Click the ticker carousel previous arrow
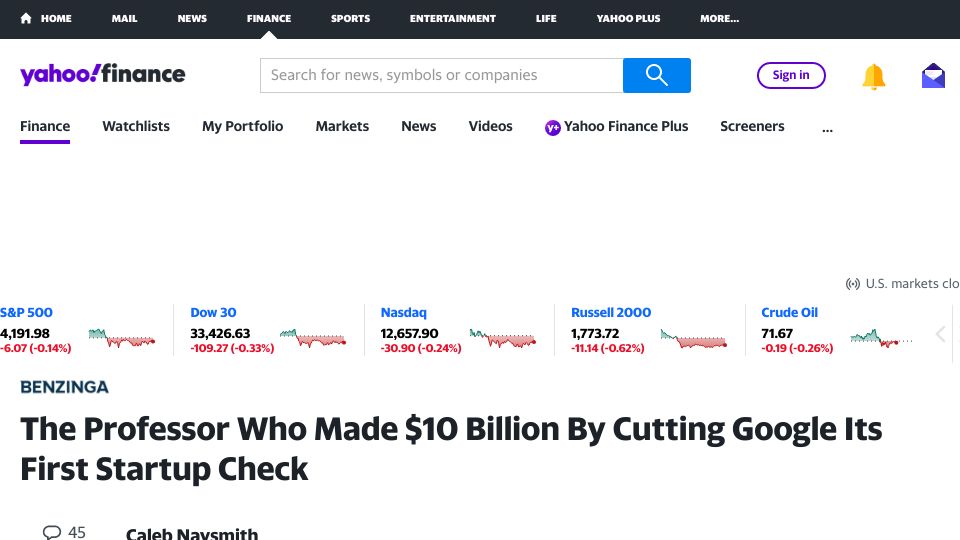 pos(941,334)
